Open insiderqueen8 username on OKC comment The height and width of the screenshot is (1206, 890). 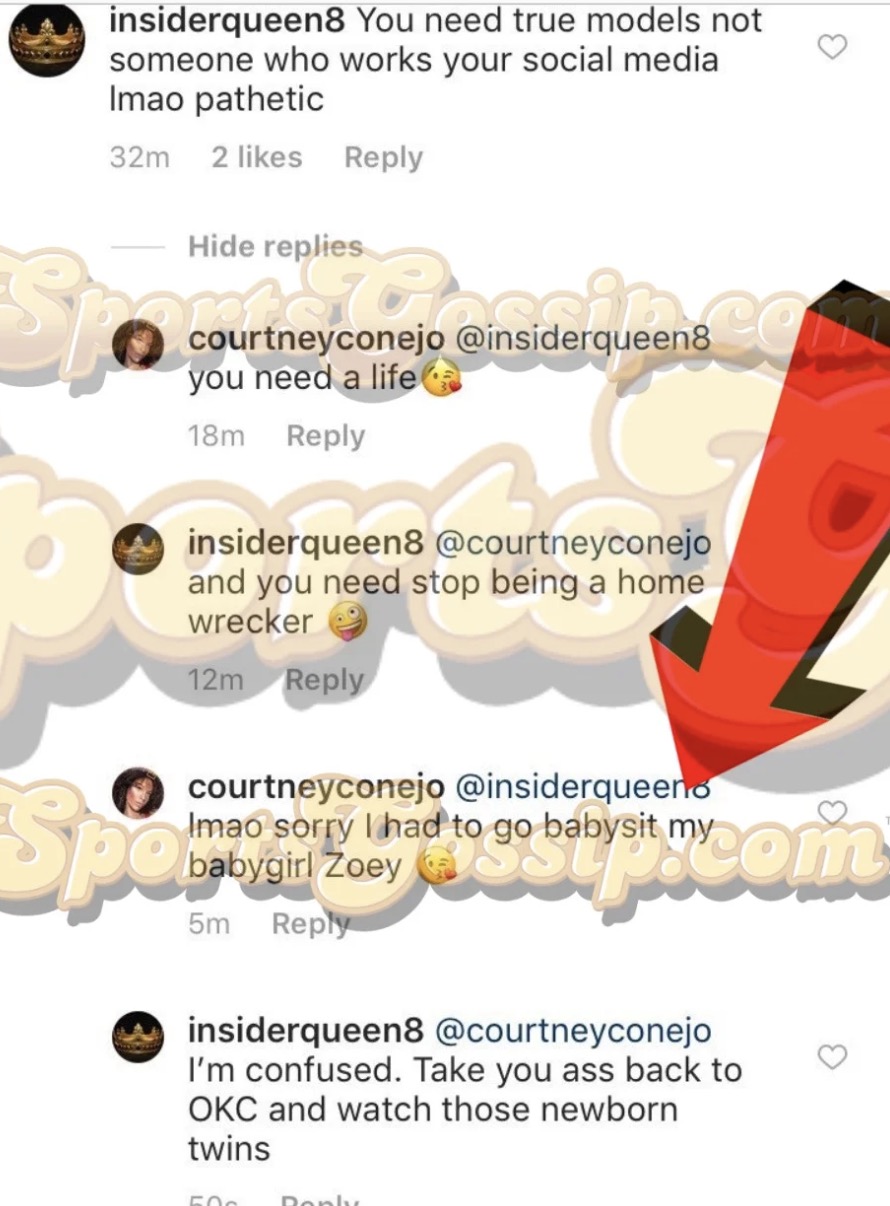click(304, 1031)
